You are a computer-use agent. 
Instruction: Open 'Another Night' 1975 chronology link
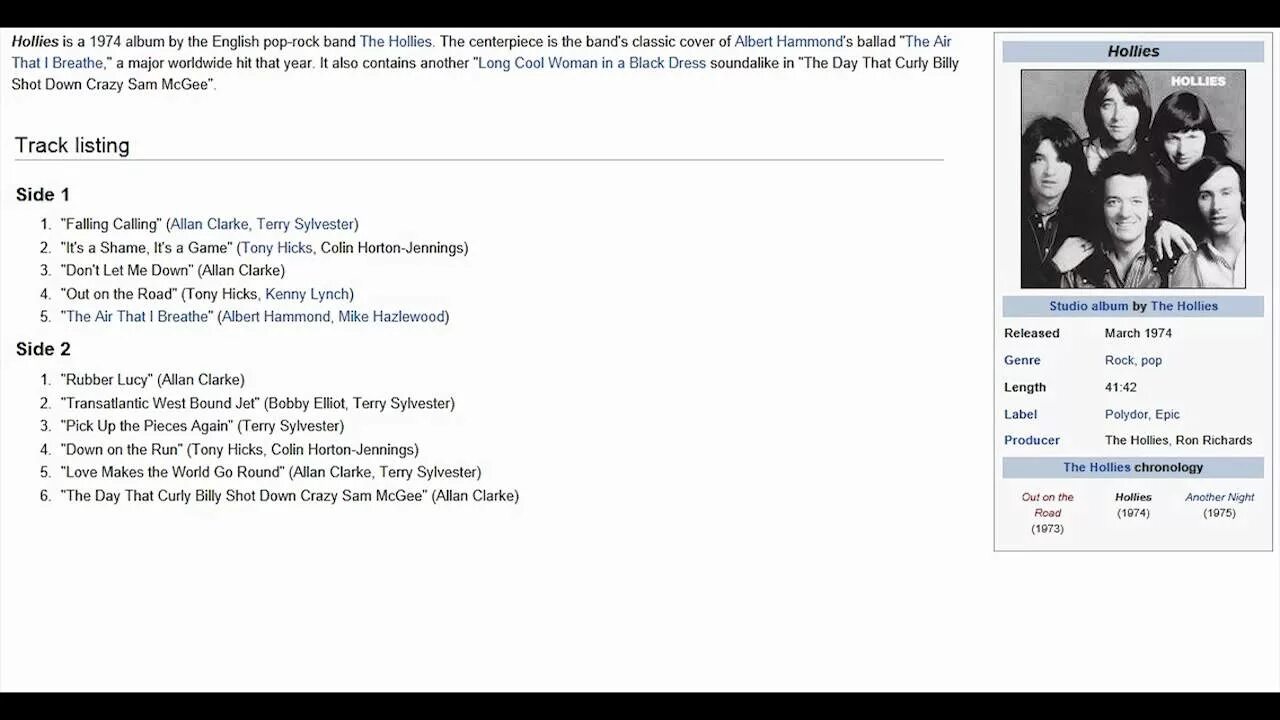1219,497
